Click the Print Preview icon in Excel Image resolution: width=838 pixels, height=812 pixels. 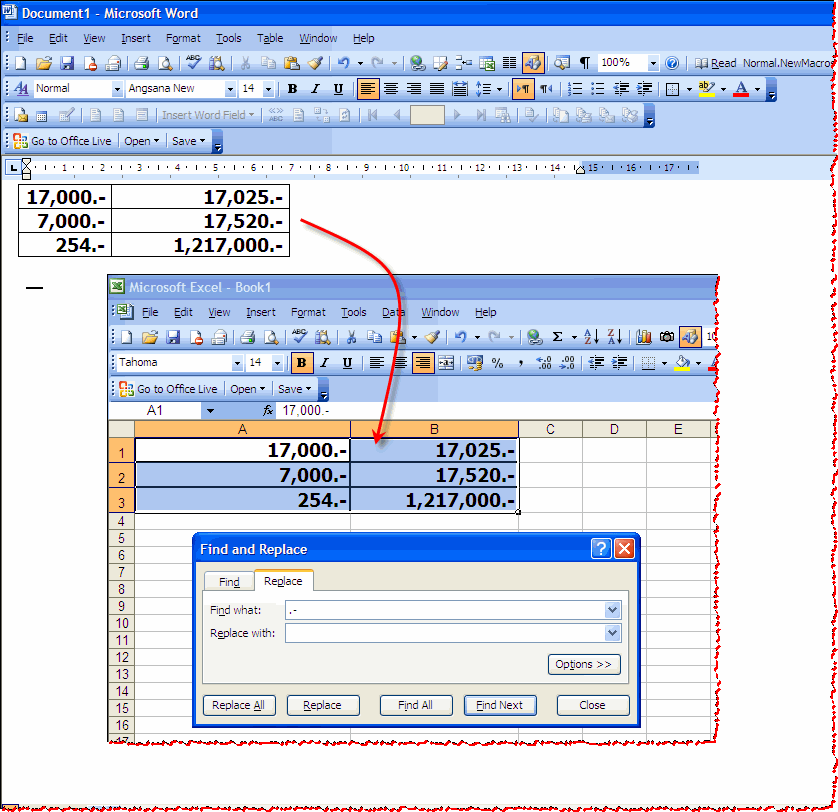click(271, 337)
